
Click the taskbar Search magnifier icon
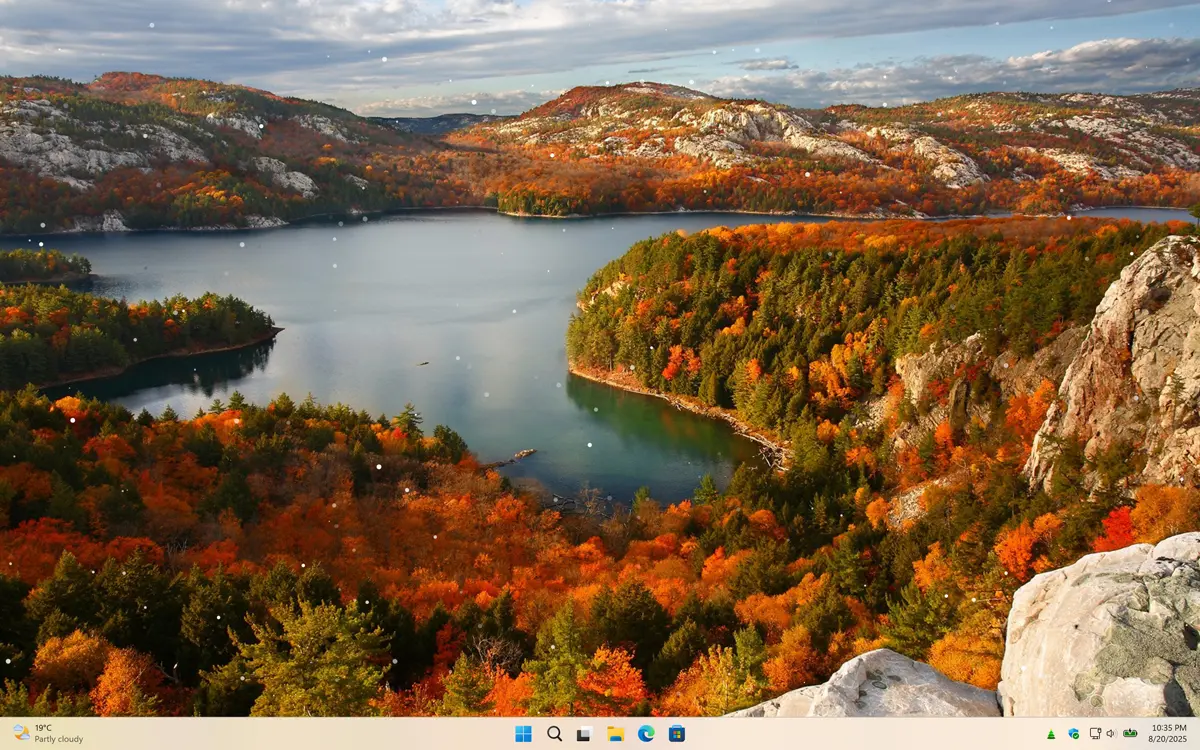coord(554,734)
